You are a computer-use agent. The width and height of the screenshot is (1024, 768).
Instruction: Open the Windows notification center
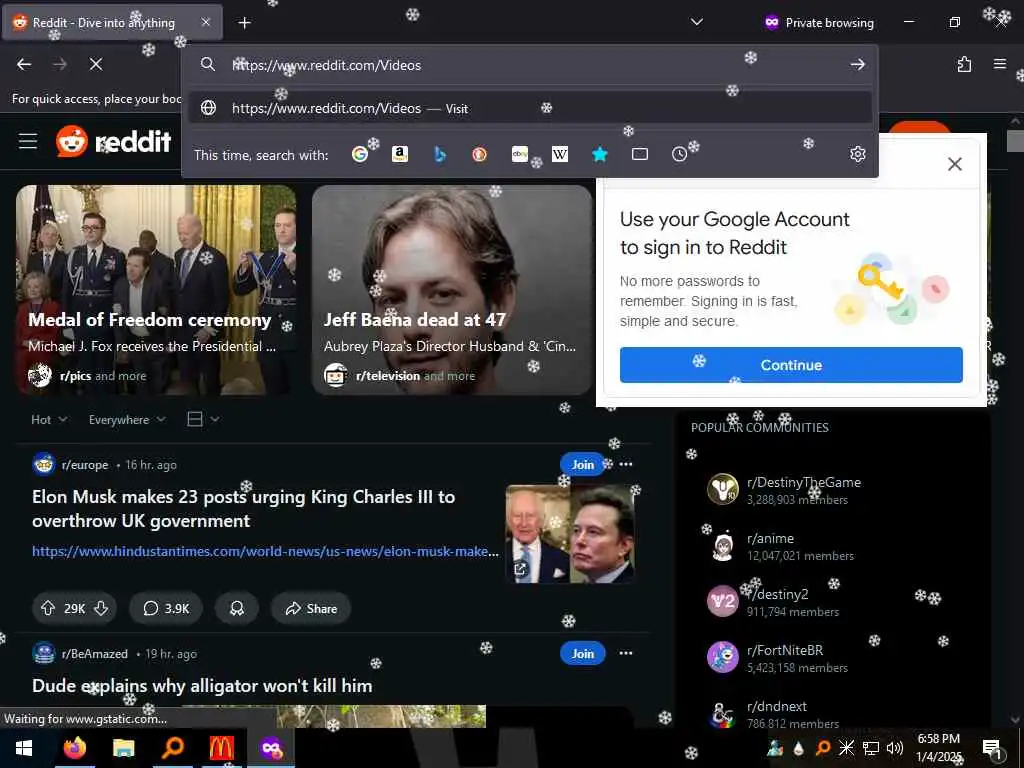992,748
